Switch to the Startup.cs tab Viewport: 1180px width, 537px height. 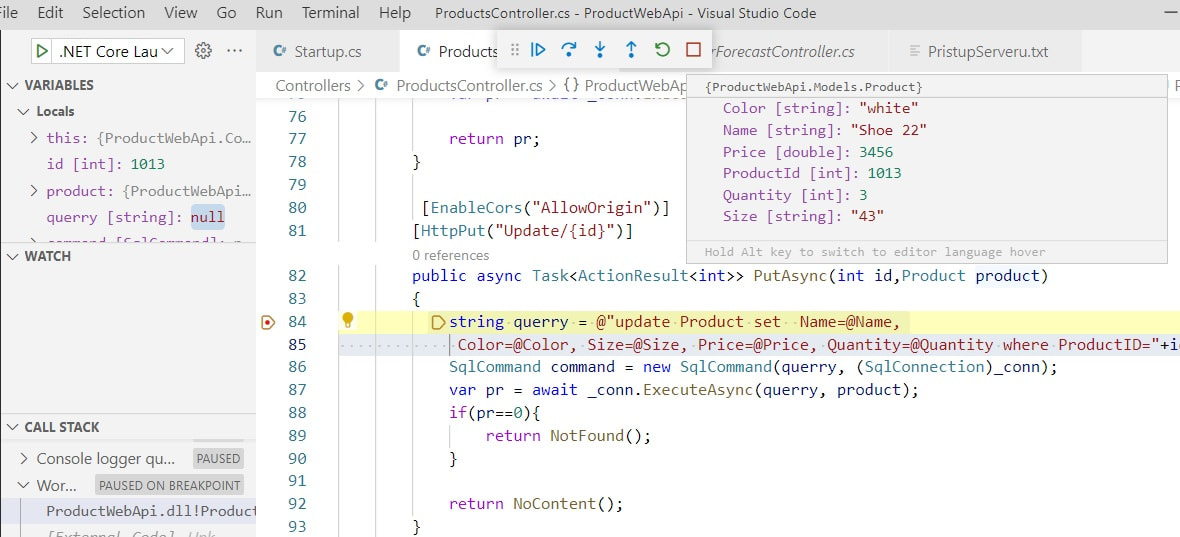click(x=327, y=51)
